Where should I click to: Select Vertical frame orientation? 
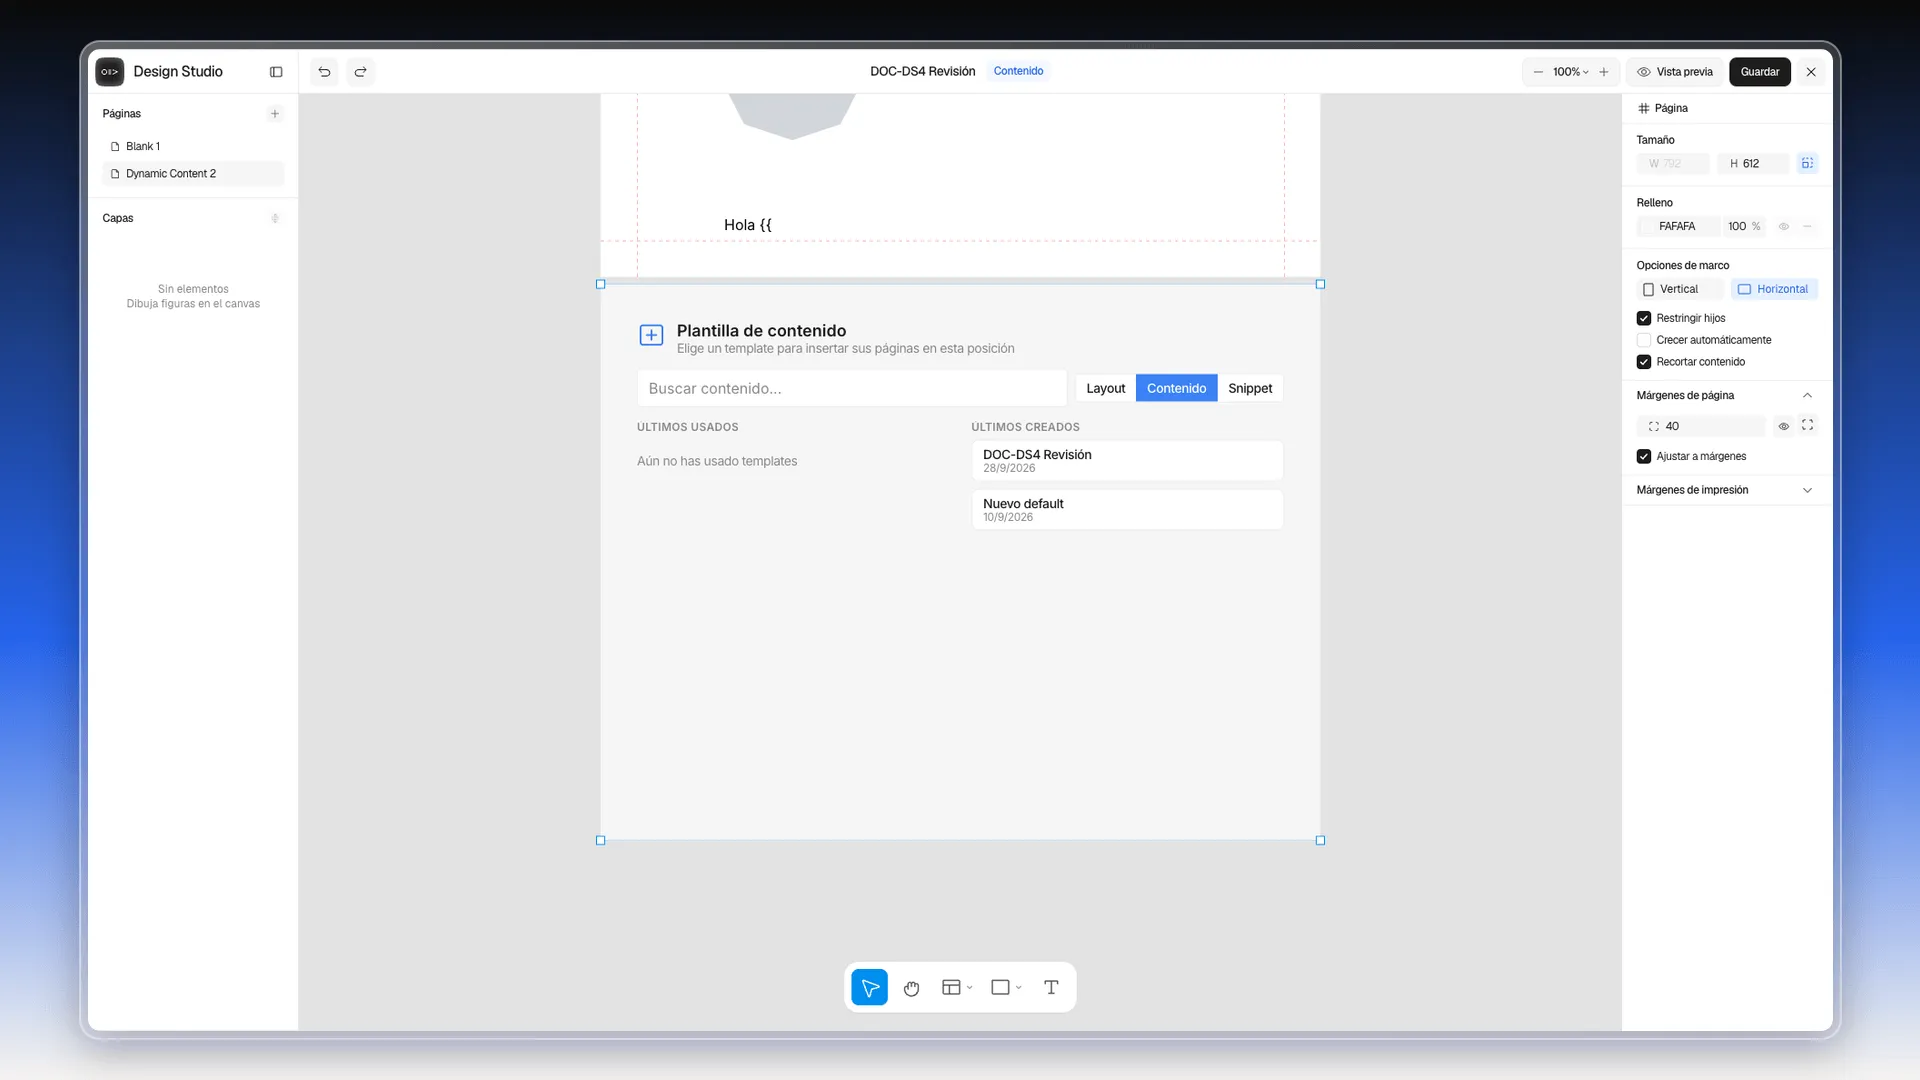[1679, 289]
